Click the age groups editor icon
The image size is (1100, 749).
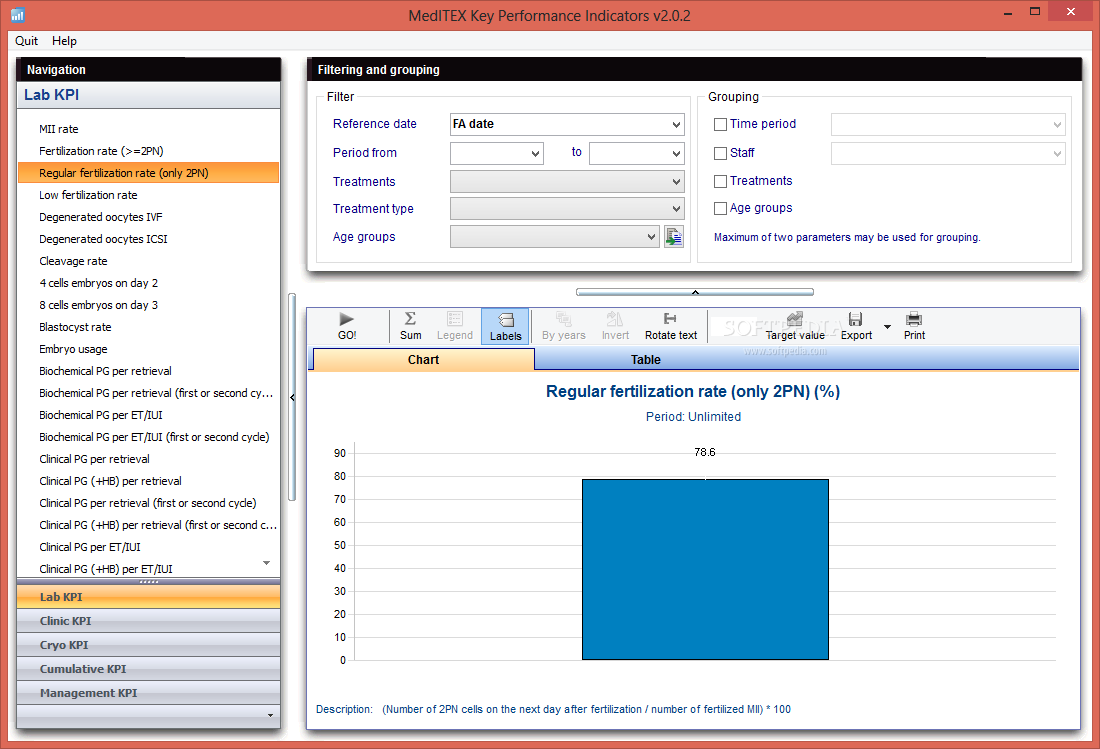[673, 237]
